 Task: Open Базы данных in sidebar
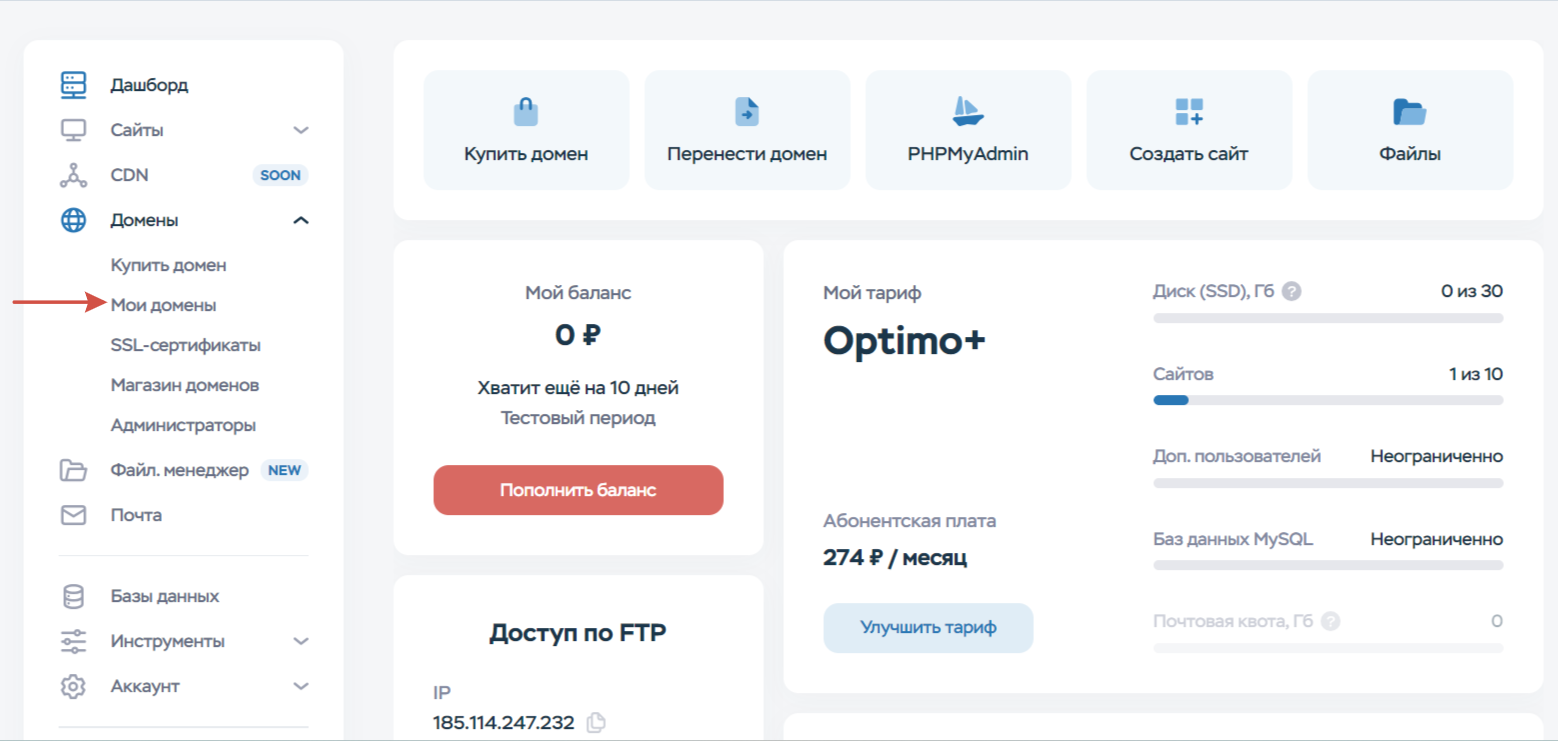click(x=165, y=596)
